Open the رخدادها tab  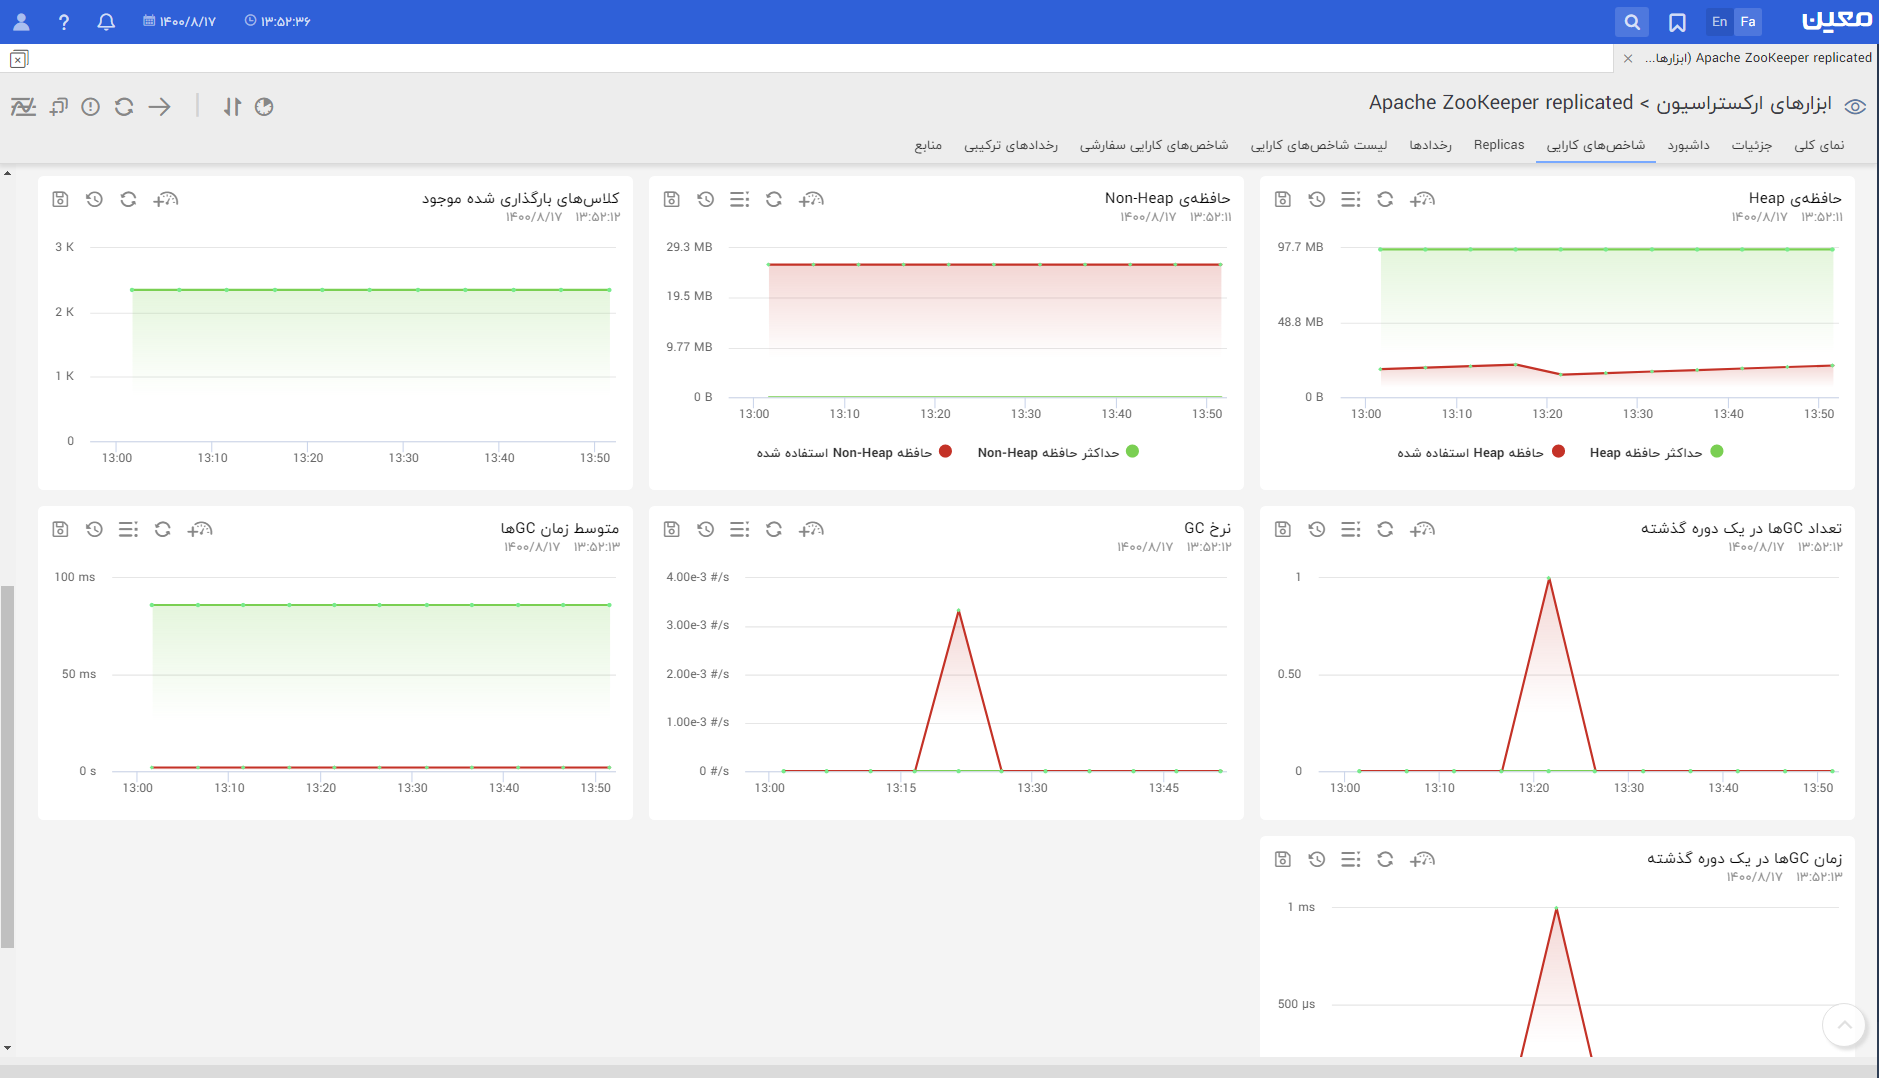[x=1430, y=145]
